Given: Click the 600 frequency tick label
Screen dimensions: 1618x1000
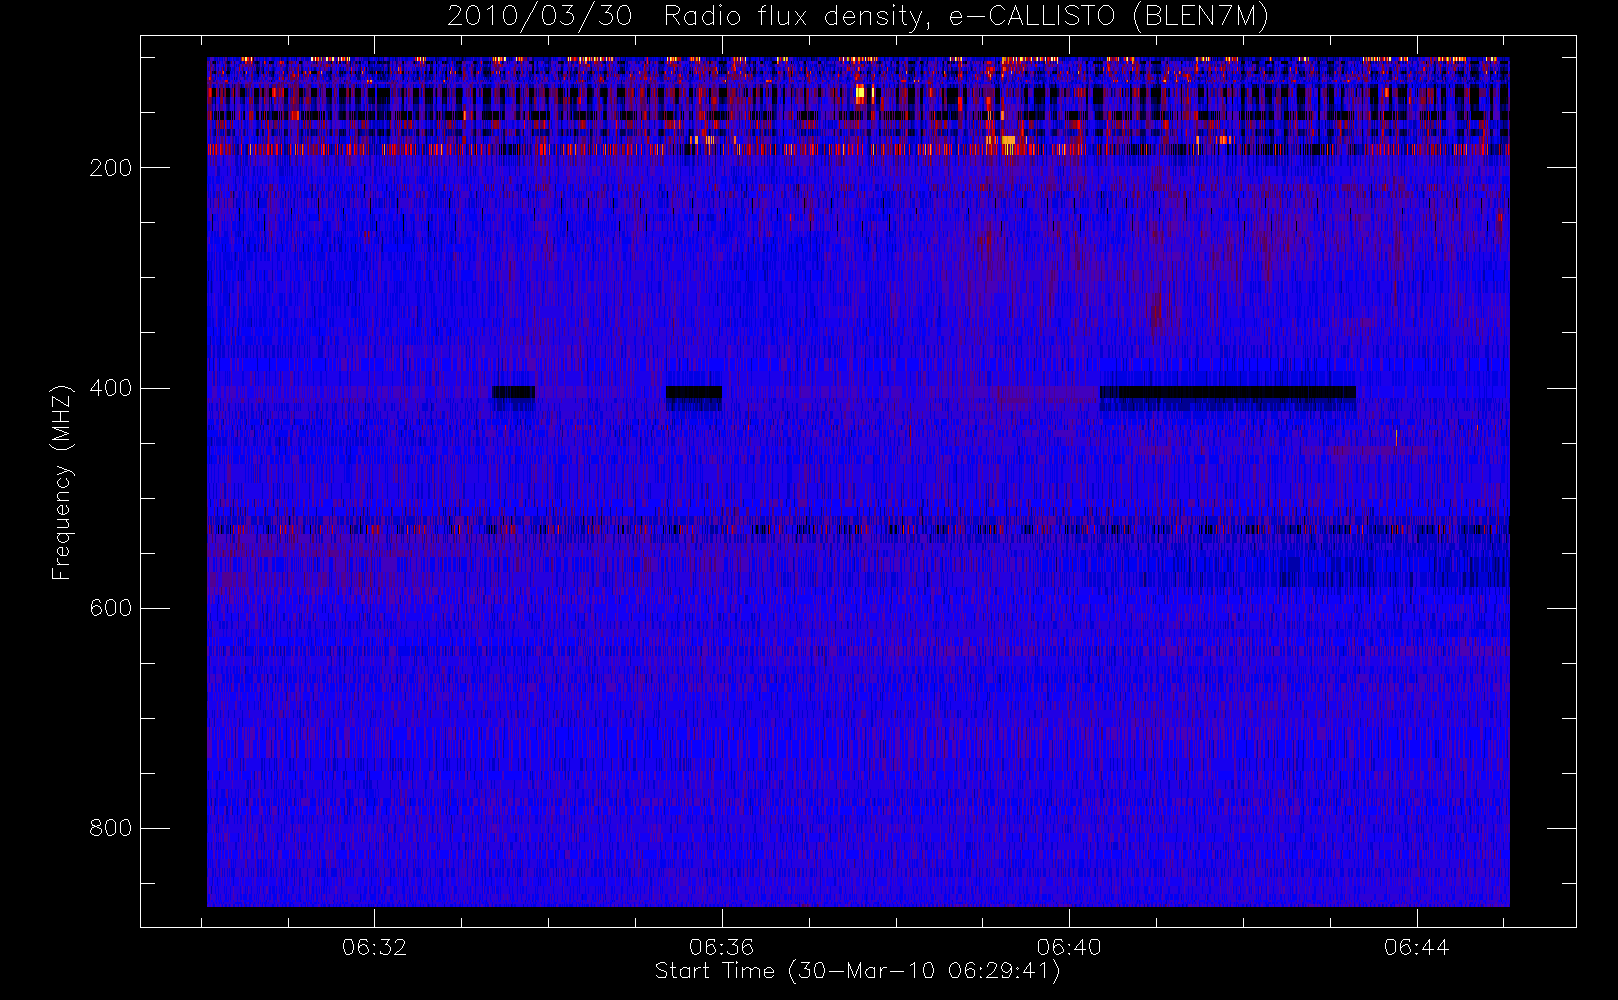Looking at the screenshot, I should (111, 608).
